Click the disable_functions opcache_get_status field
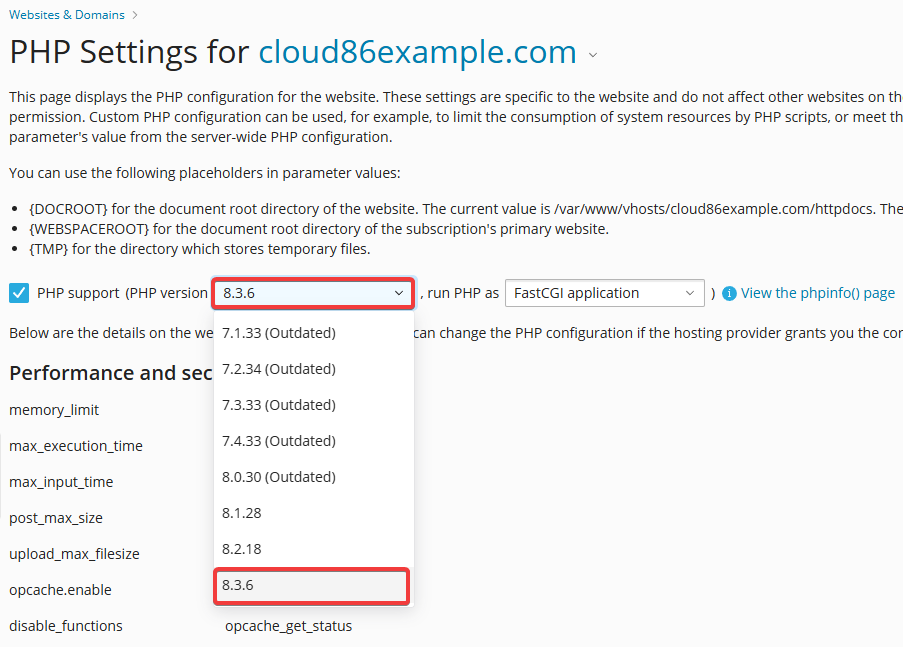 [289, 626]
